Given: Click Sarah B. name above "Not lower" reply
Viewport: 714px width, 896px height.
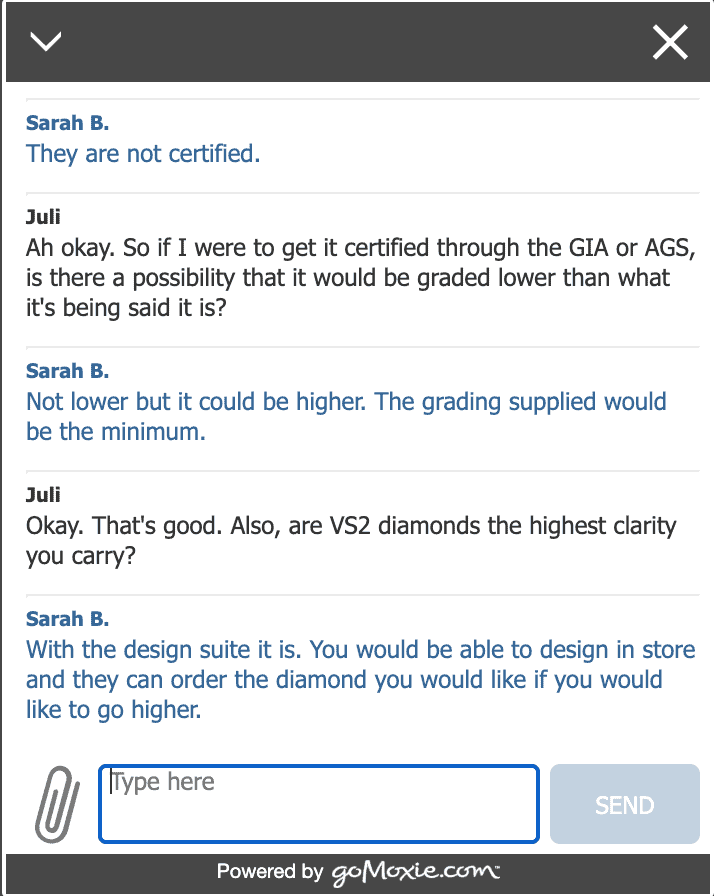Looking at the screenshot, I should (67, 371).
